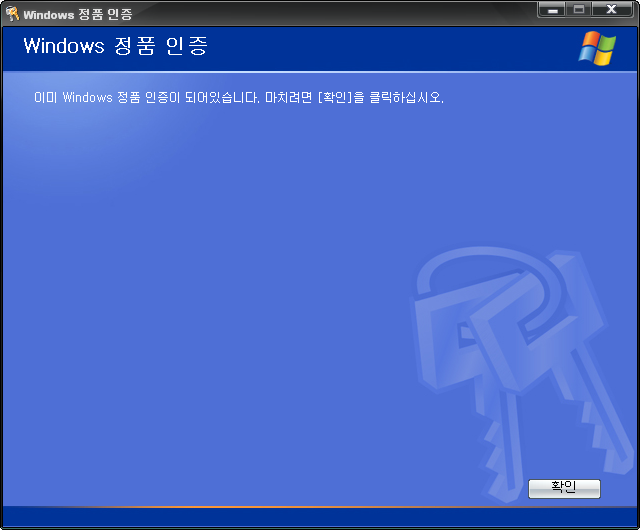Select the 'Windows 정품 인증' header title
The width and height of the screenshot is (640, 530).
click(x=116, y=46)
